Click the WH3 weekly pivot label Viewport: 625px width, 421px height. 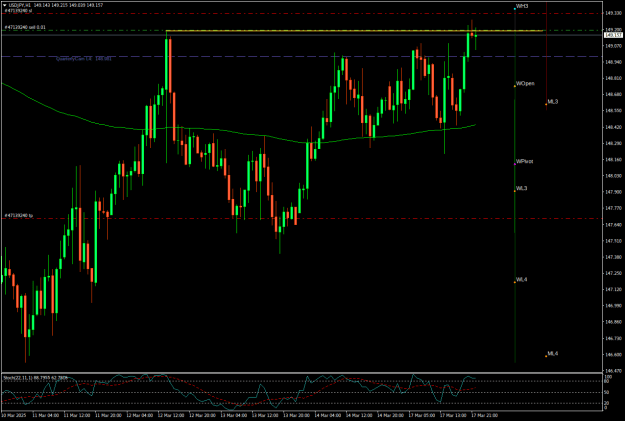[522, 6]
